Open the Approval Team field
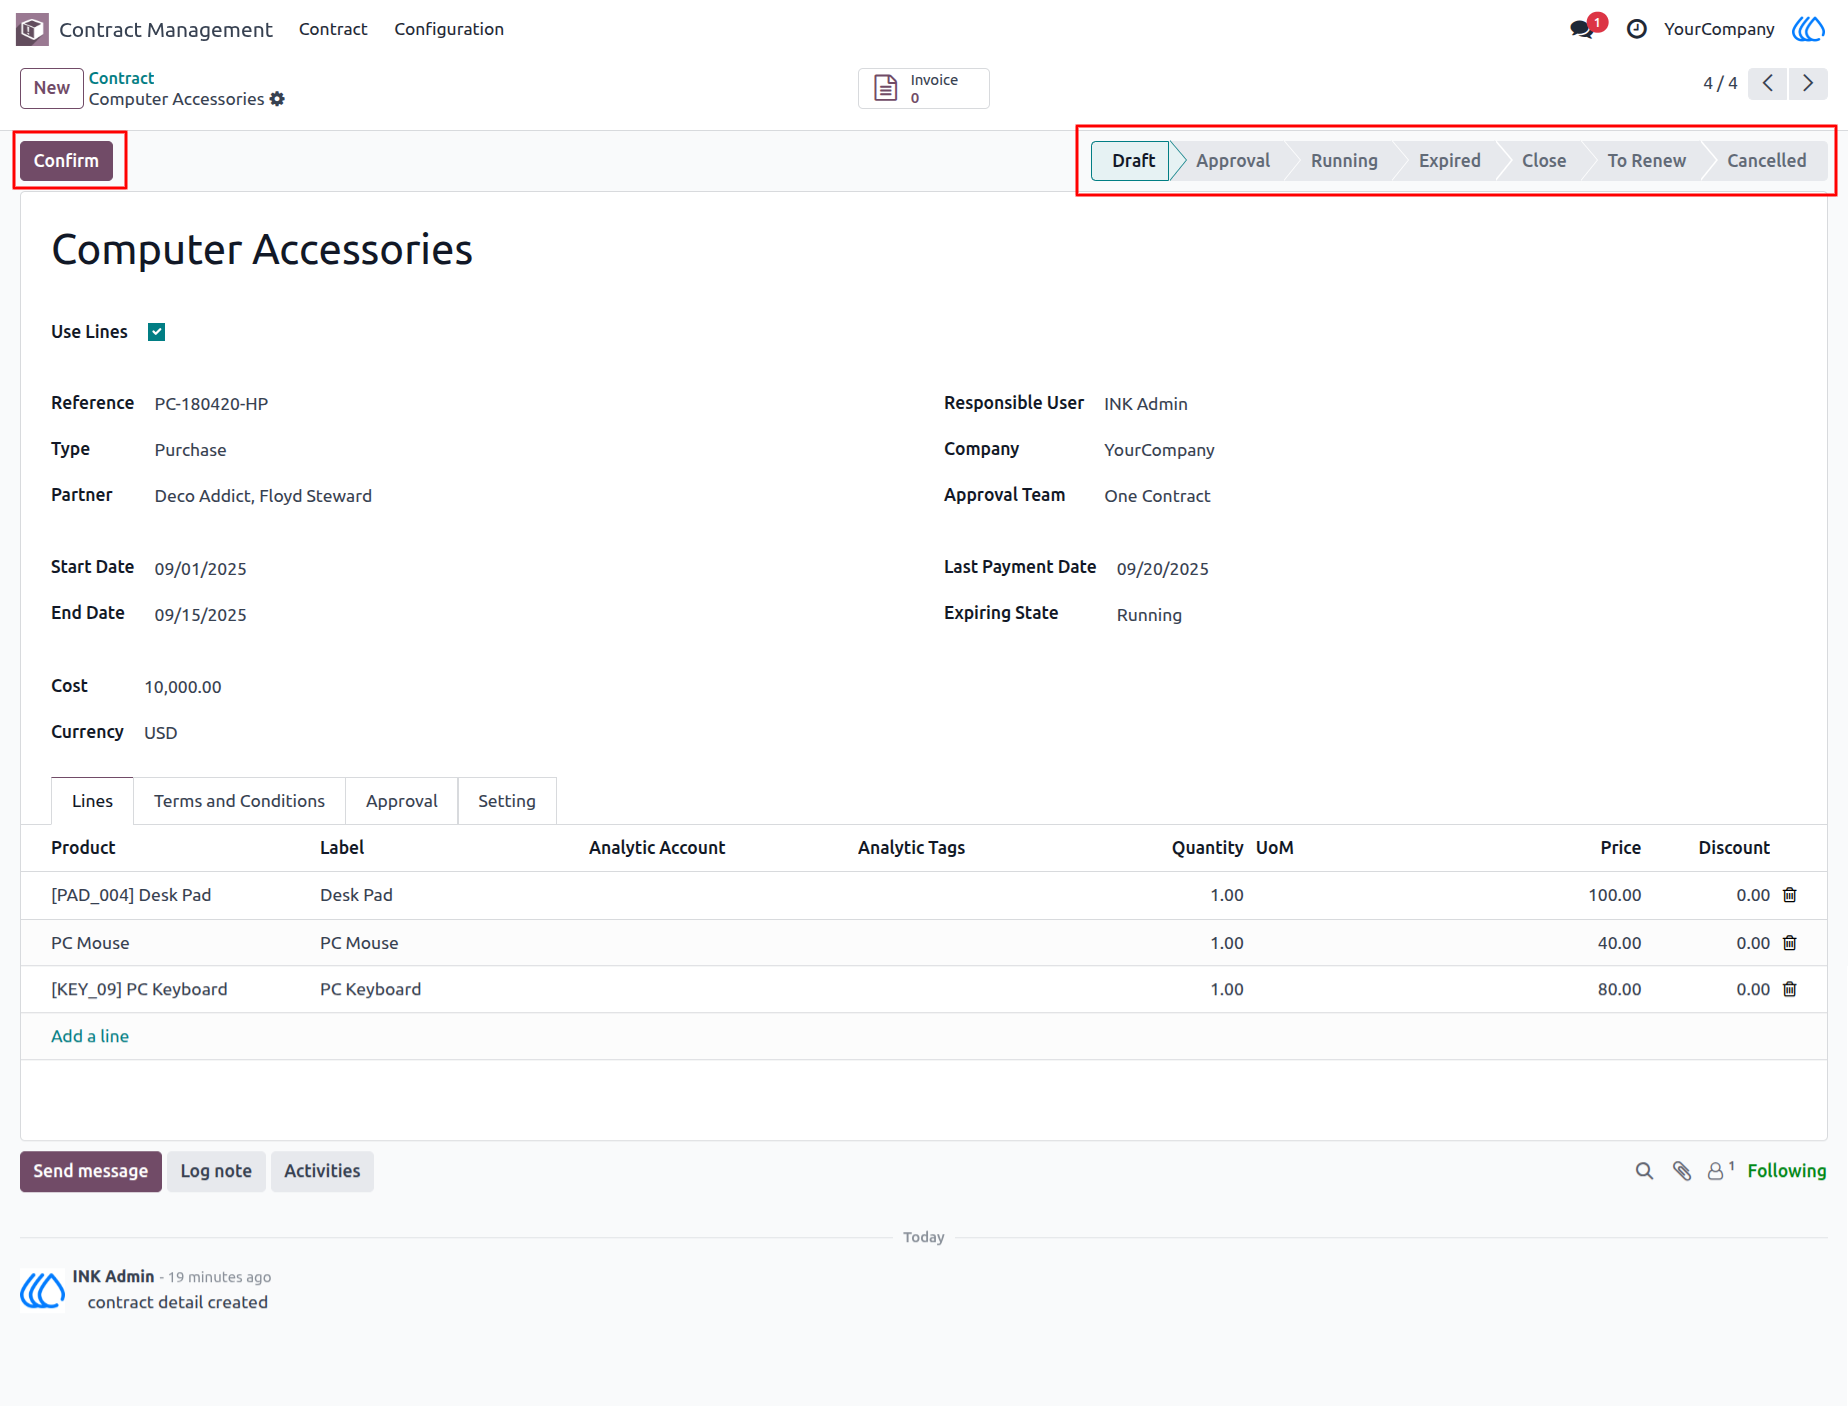This screenshot has width=1848, height=1407. click(x=1157, y=496)
